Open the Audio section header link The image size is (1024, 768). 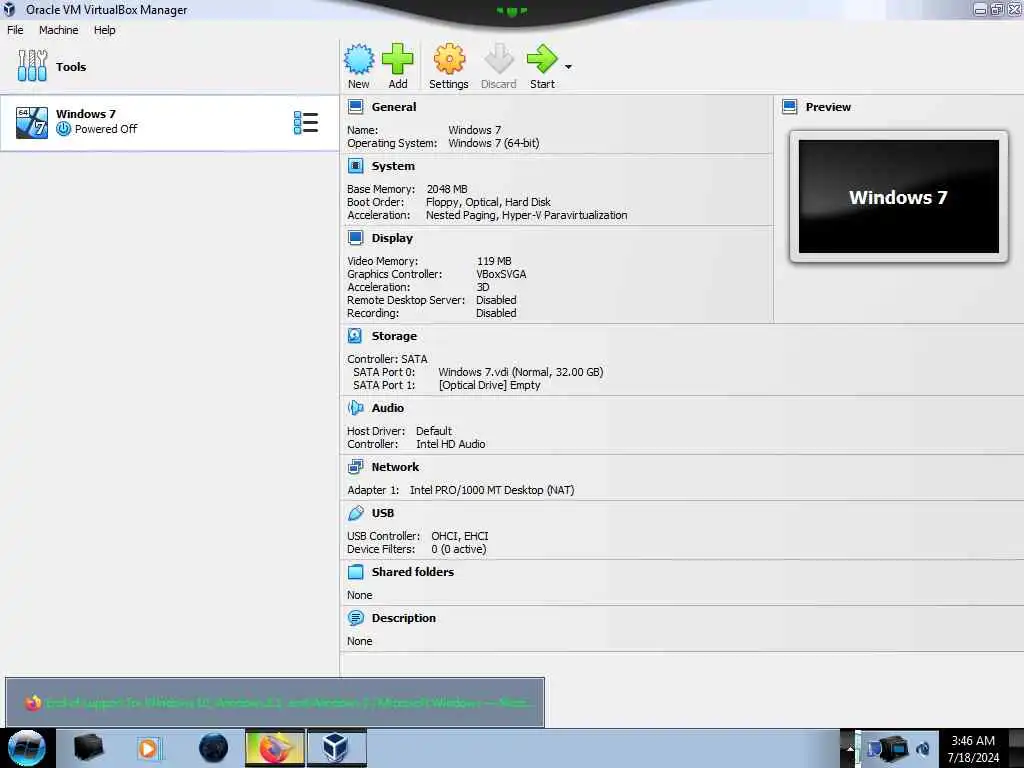(x=388, y=408)
